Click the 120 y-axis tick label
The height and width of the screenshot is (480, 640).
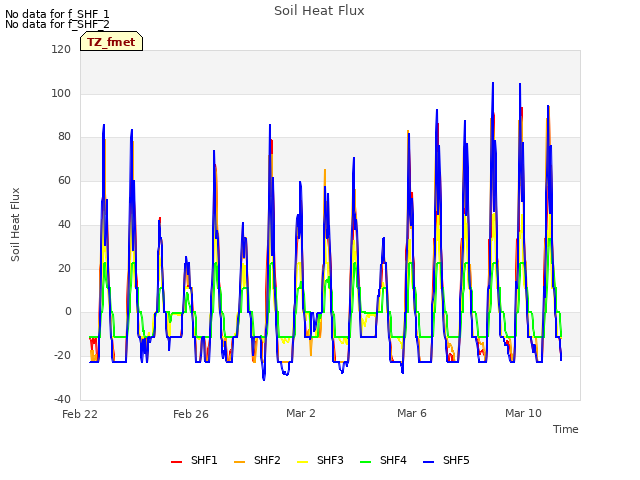click(61, 49)
